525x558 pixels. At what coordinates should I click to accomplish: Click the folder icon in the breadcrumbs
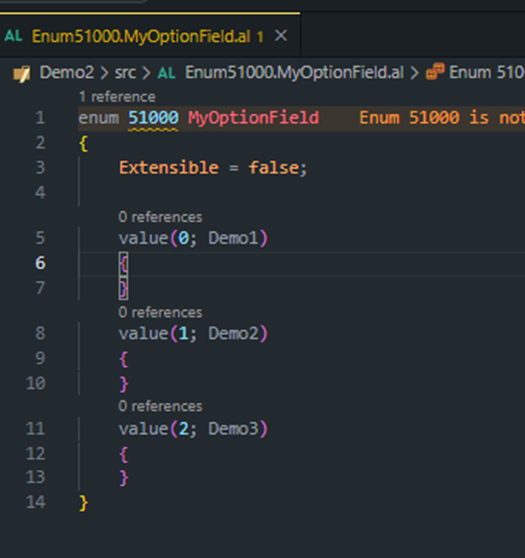22,74
